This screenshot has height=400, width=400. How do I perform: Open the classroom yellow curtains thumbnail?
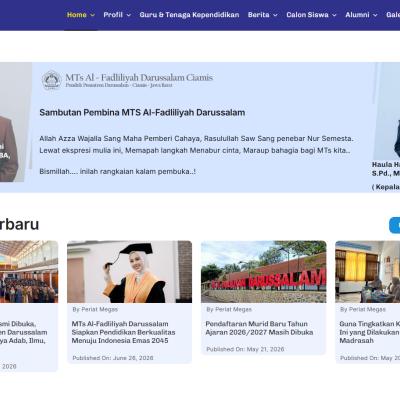[367, 272]
